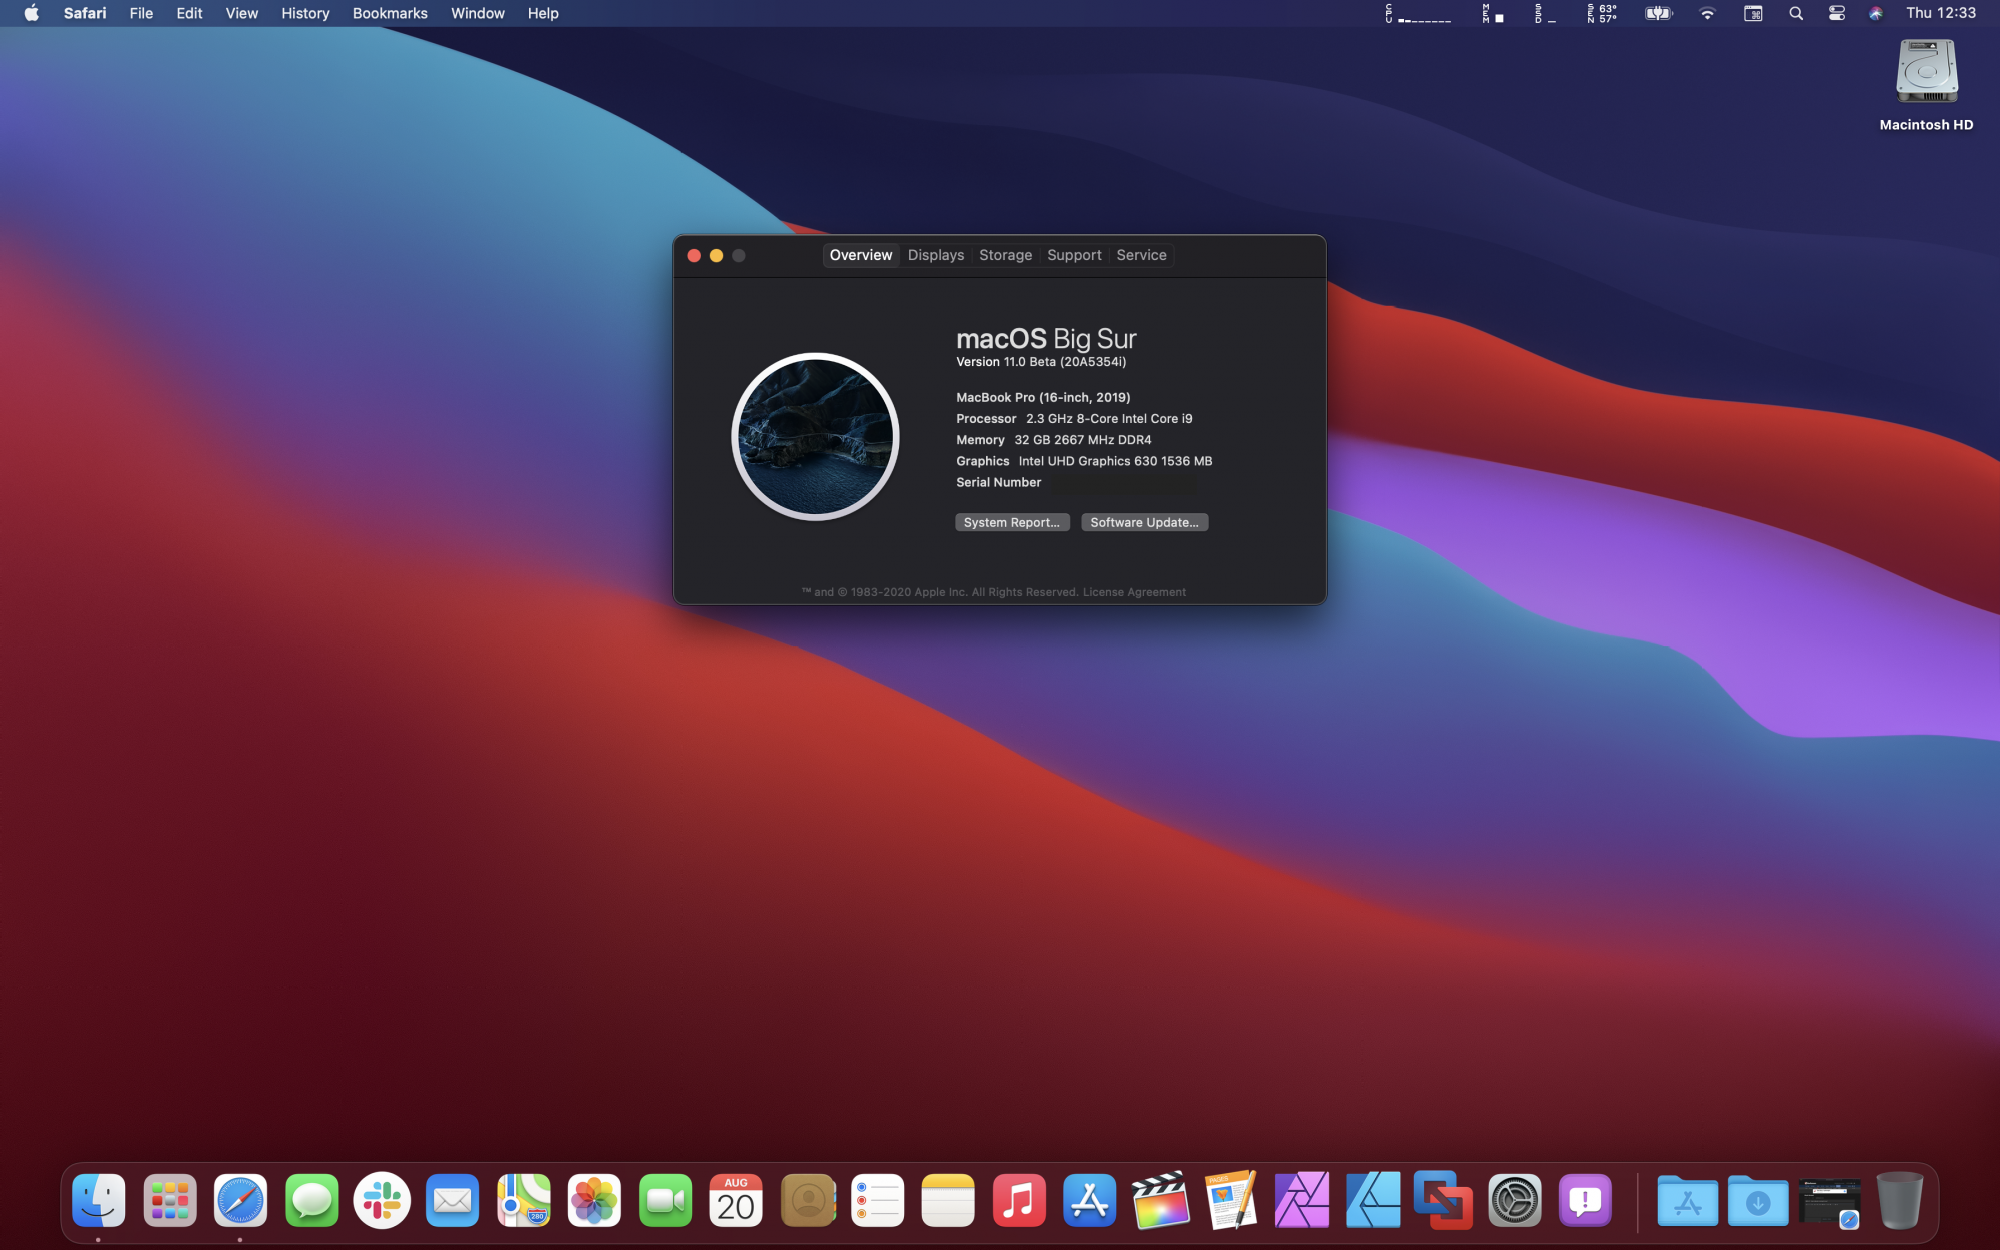Open Launchpad from the dock

[169, 1200]
